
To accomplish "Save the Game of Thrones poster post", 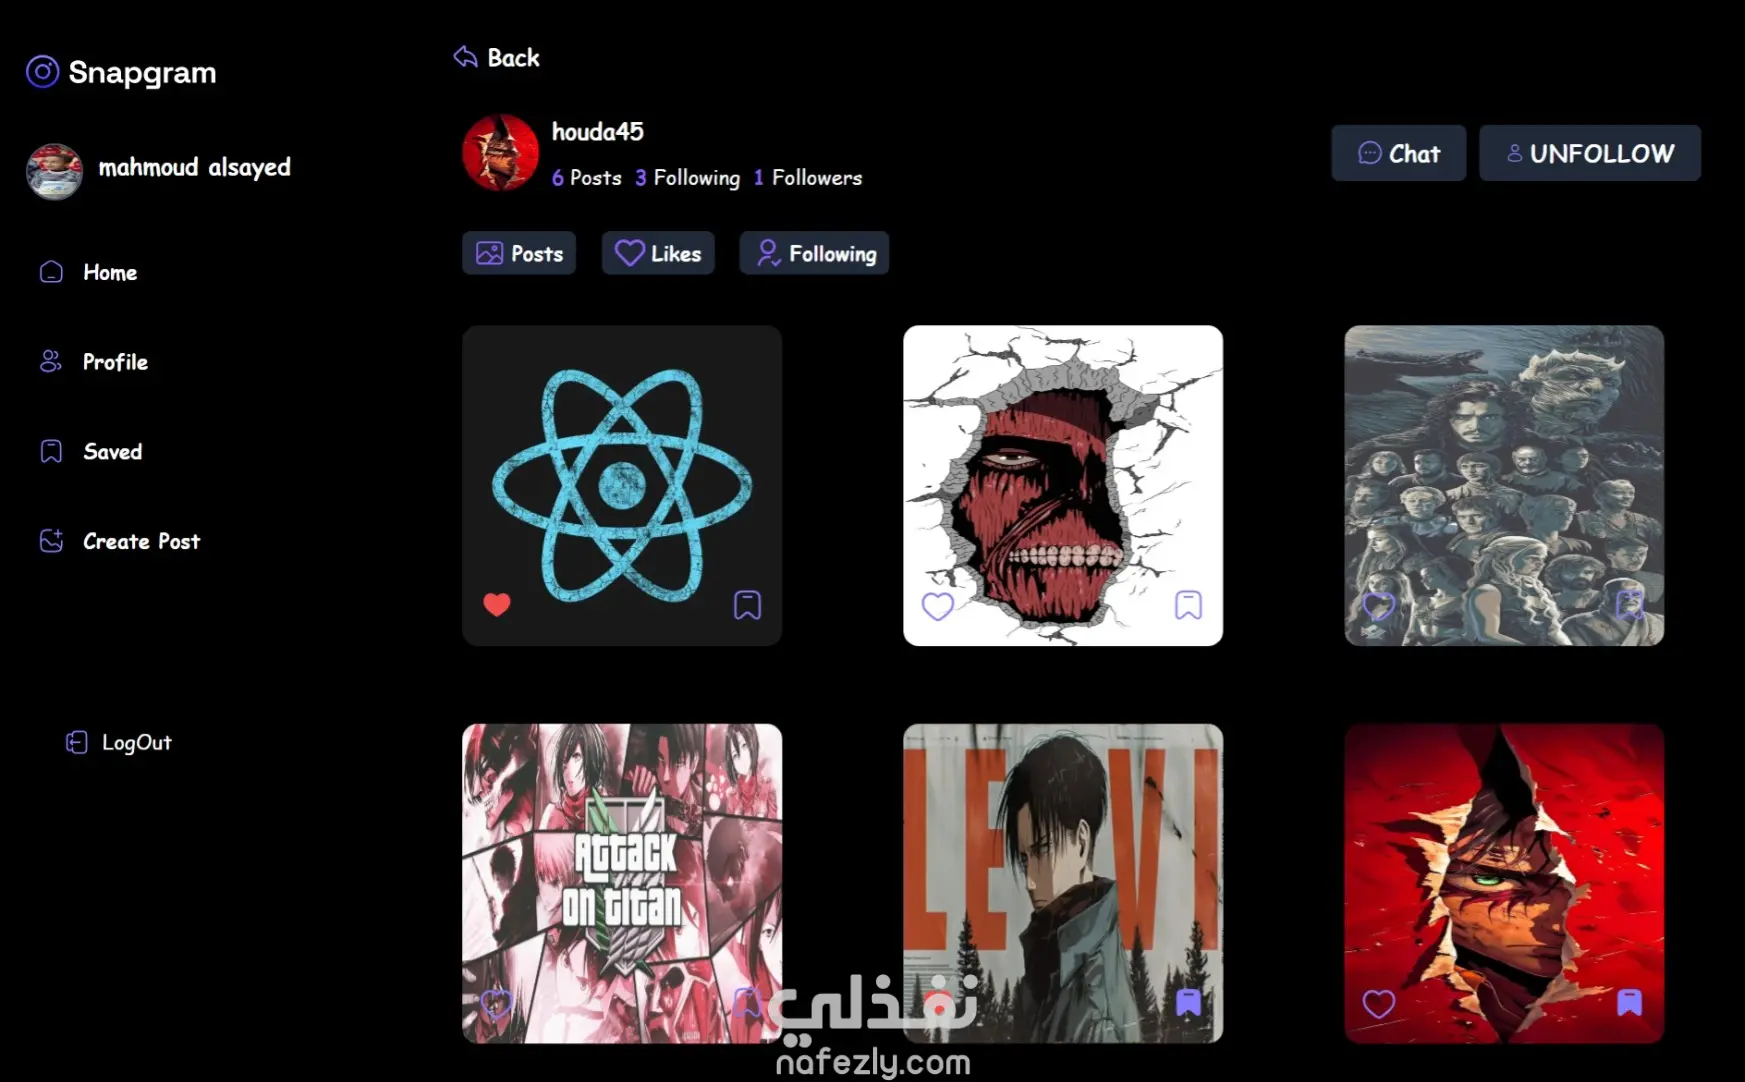I will coord(1629,604).
